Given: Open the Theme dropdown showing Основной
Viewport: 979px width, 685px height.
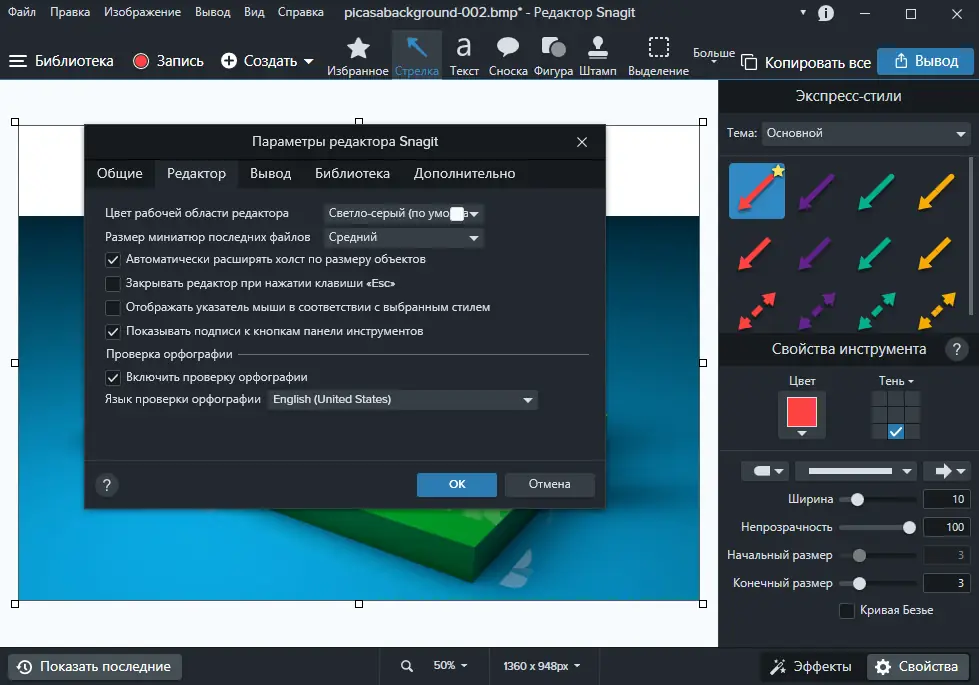Looking at the screenshot, I should pos(866,133).
